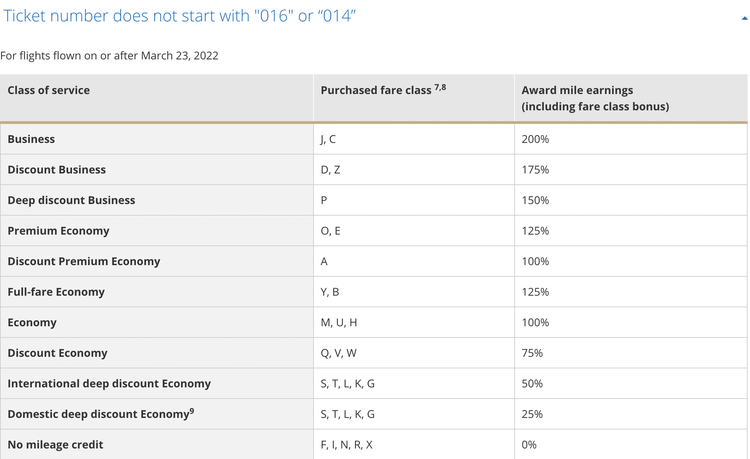
Task: Select the Discount Business row label
Action: tap(56, 170)
